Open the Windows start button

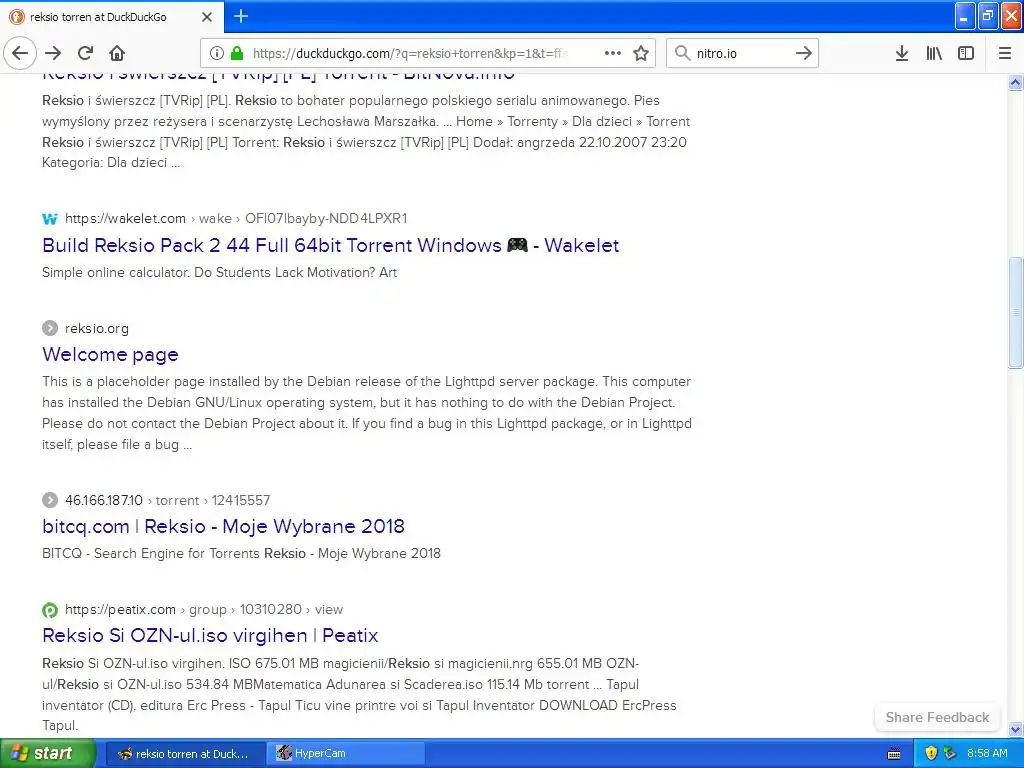coord(47,753)
